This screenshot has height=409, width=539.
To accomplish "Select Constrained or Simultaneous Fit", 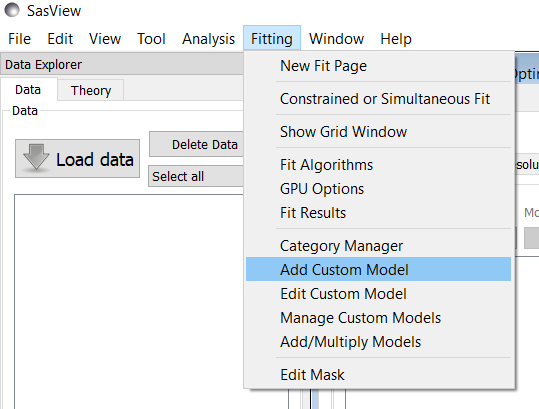I will tap(378, 99).
